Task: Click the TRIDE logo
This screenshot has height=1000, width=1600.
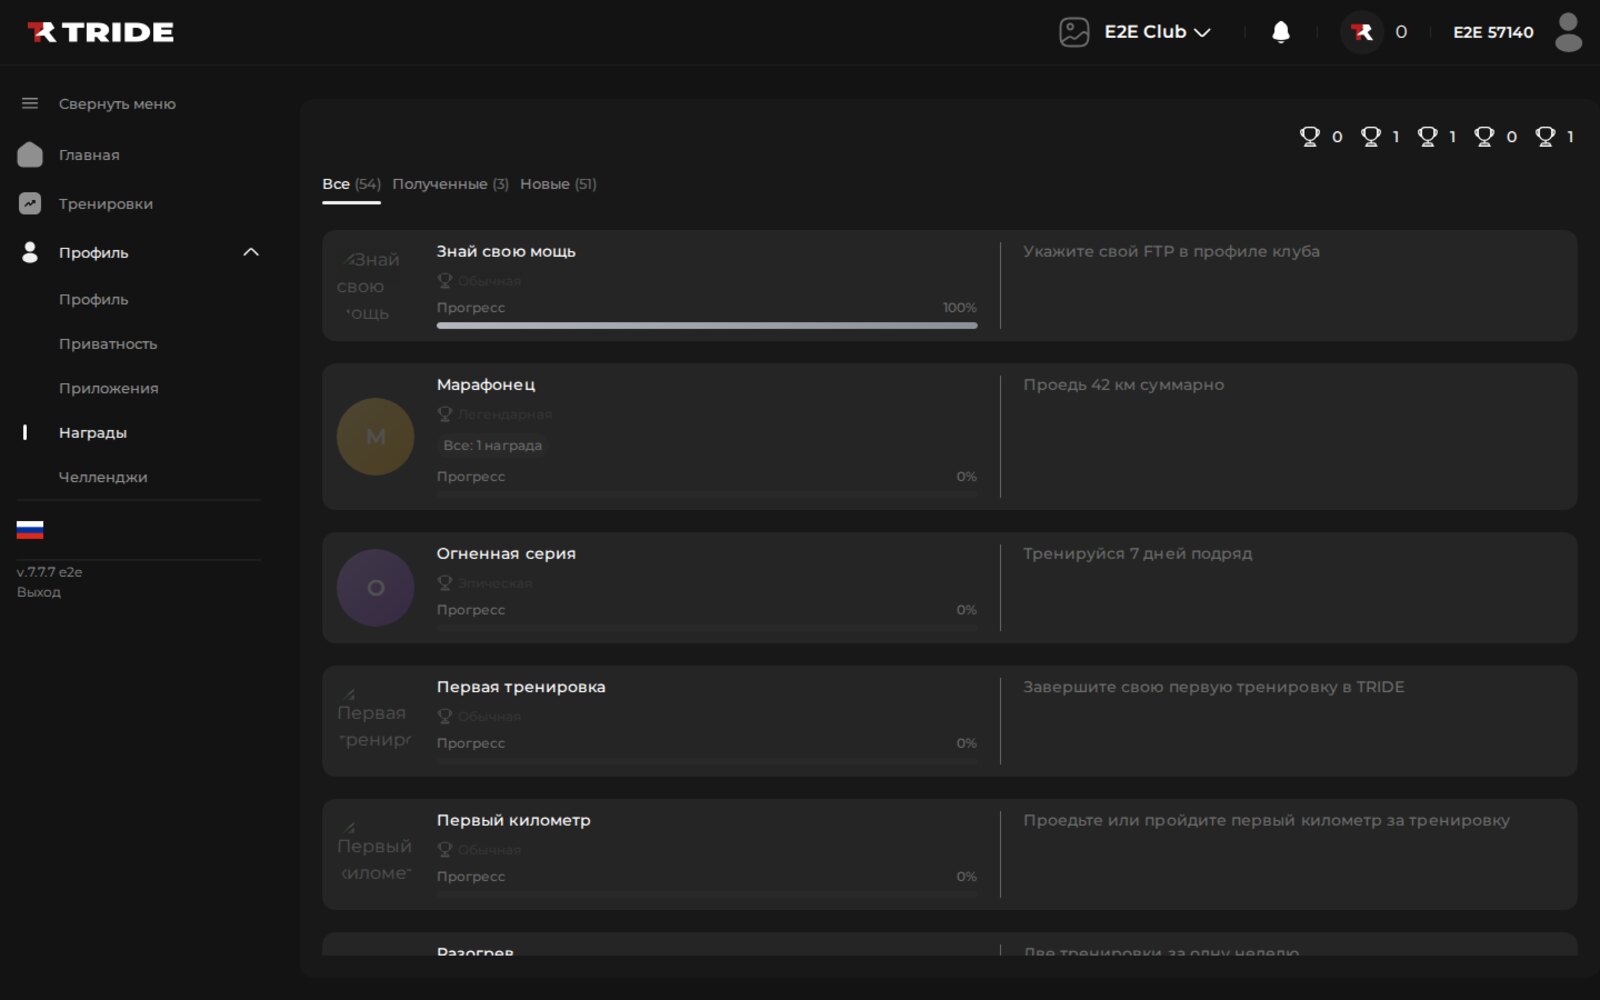Action: [100, 32]
